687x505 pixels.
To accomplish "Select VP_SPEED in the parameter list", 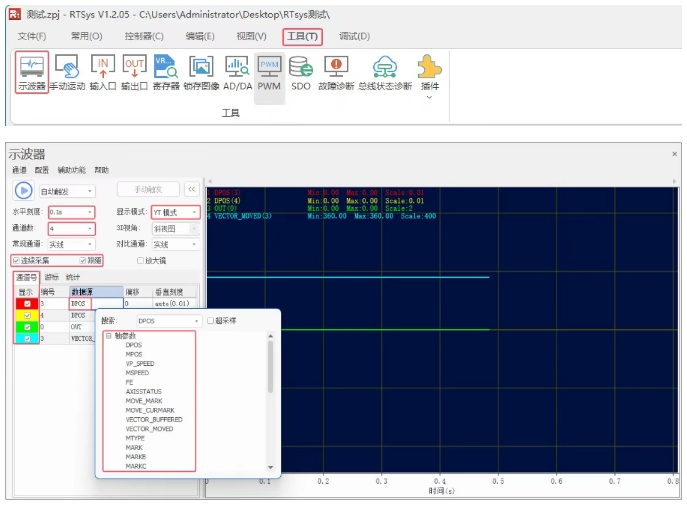I will click(140, 364).
